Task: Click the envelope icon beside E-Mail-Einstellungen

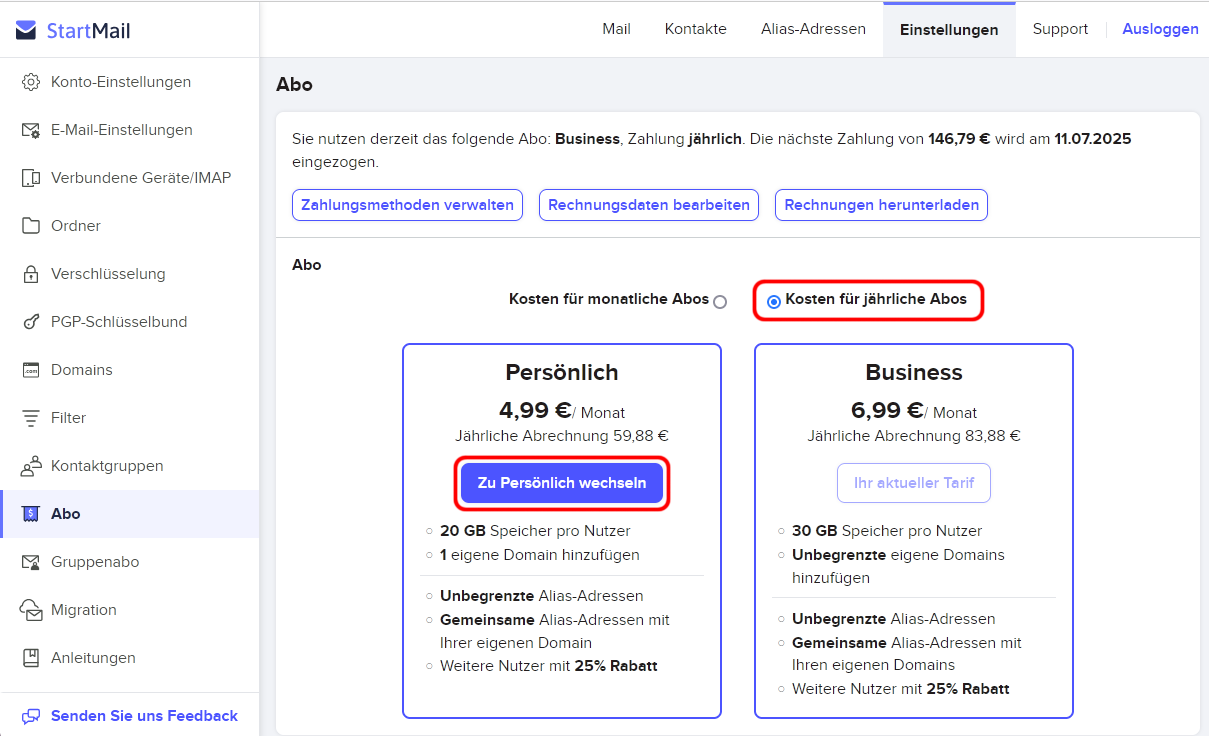Action: click(x=31, y=130)
